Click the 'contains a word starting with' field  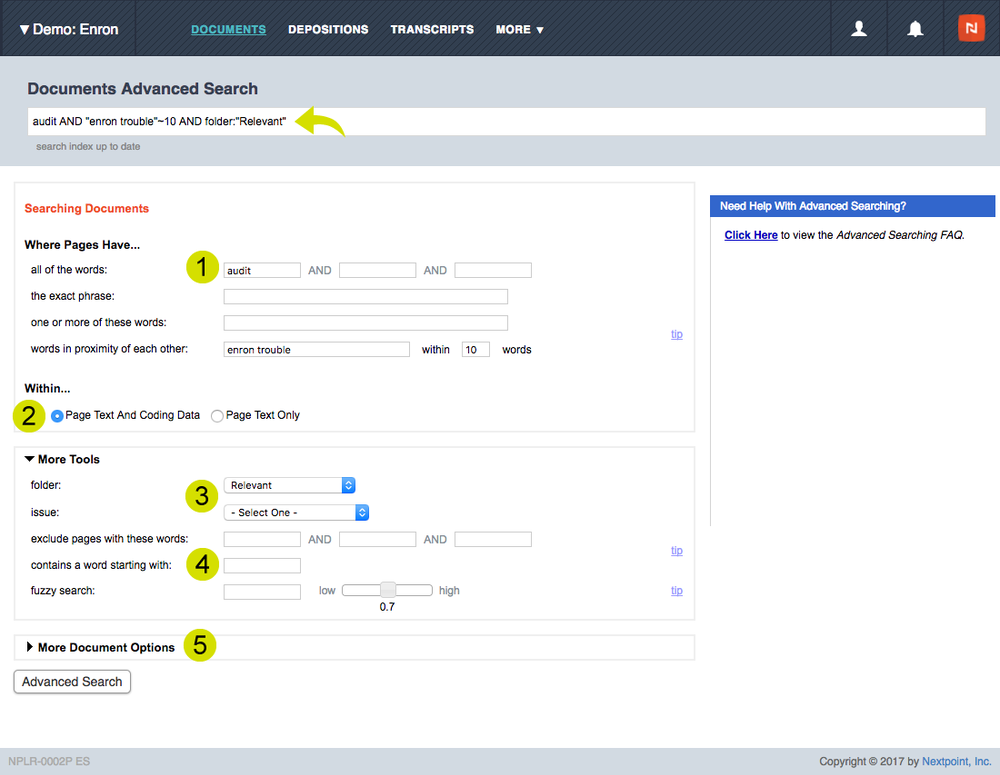pyautogui.click(x=262, y=566)
